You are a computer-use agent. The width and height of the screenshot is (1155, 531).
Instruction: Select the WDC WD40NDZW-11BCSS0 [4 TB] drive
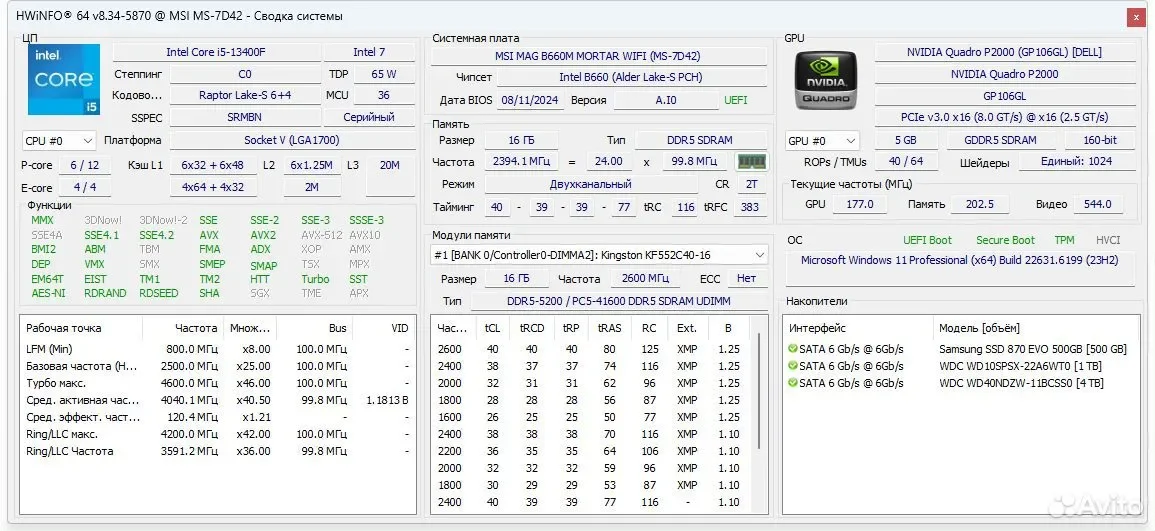click(960, 383)
